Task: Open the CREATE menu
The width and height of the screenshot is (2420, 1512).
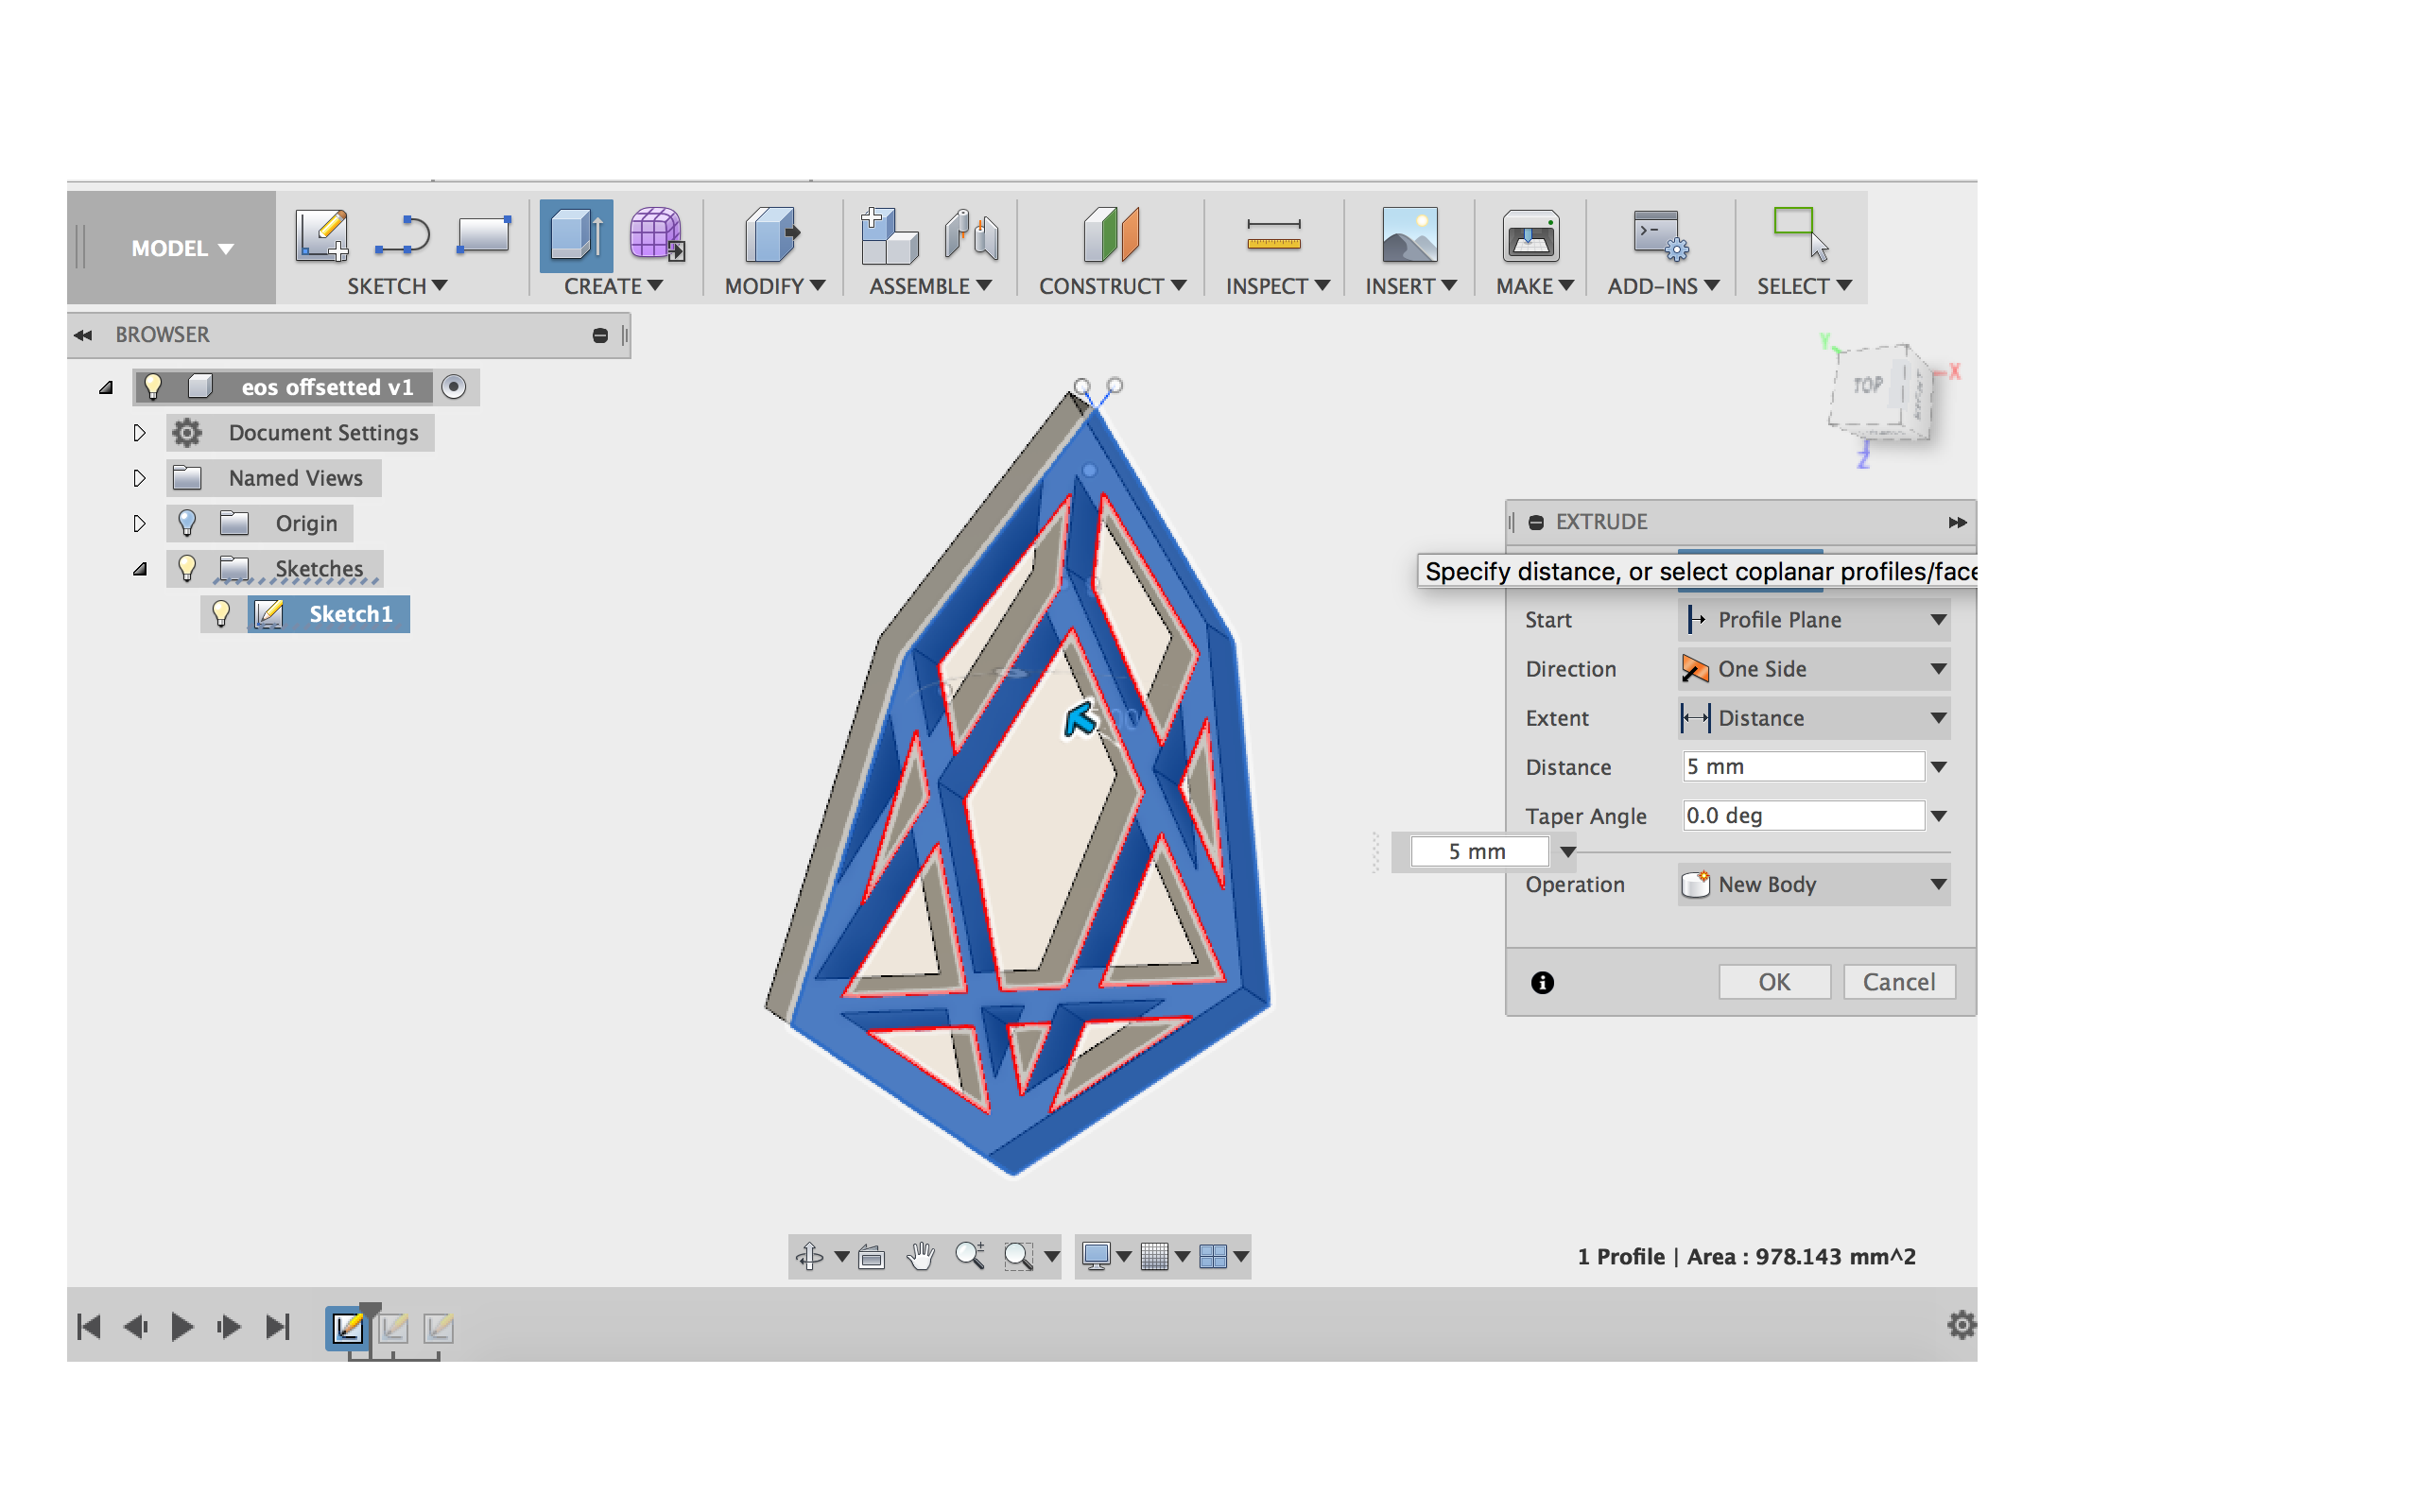Action: 613,286
